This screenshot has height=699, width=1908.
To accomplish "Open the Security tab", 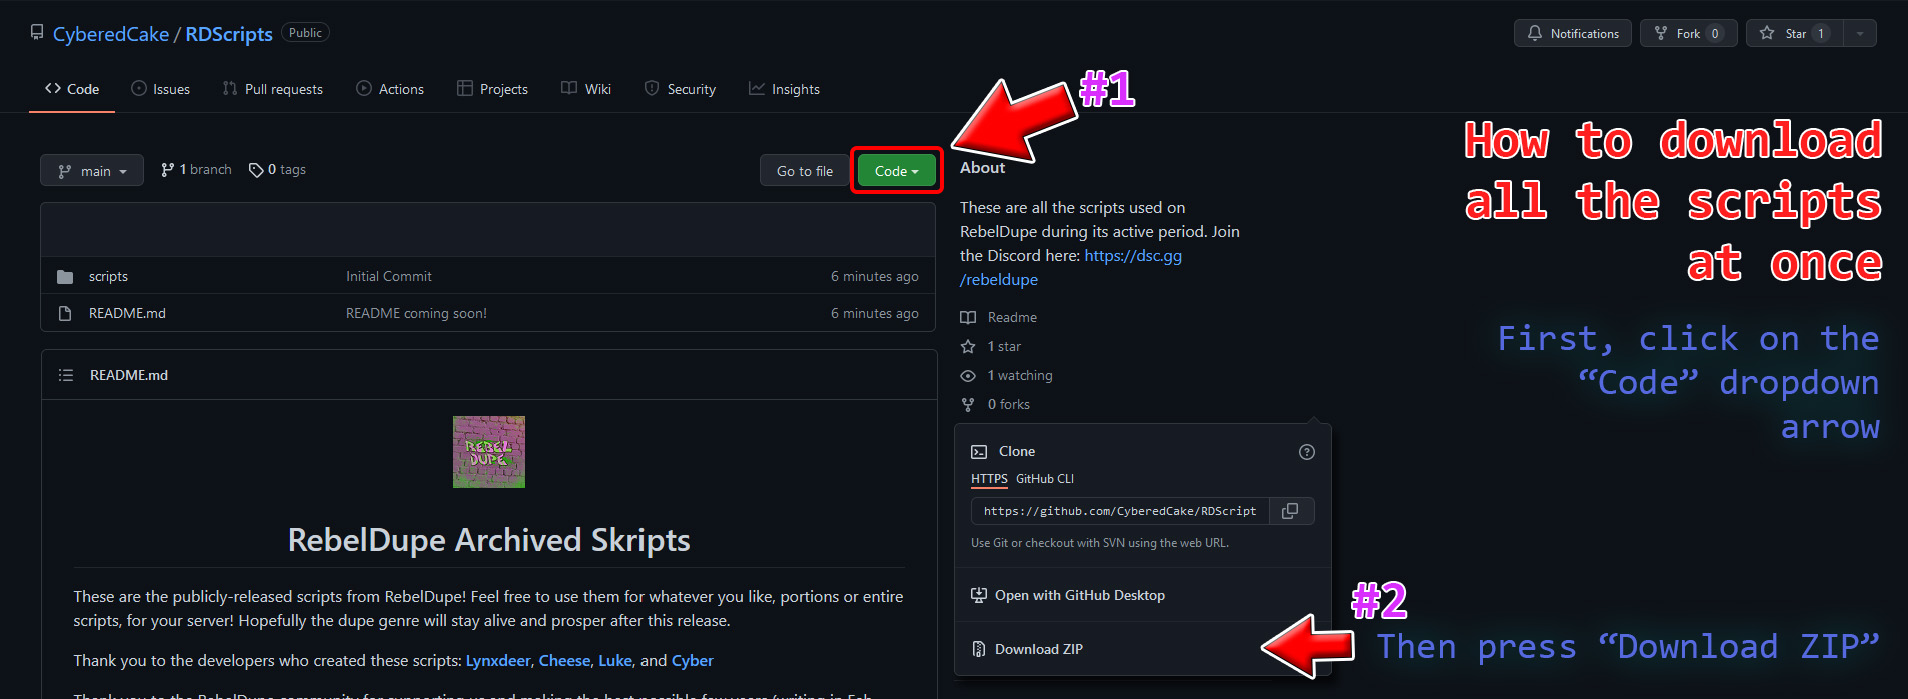I will coord(680,89).
